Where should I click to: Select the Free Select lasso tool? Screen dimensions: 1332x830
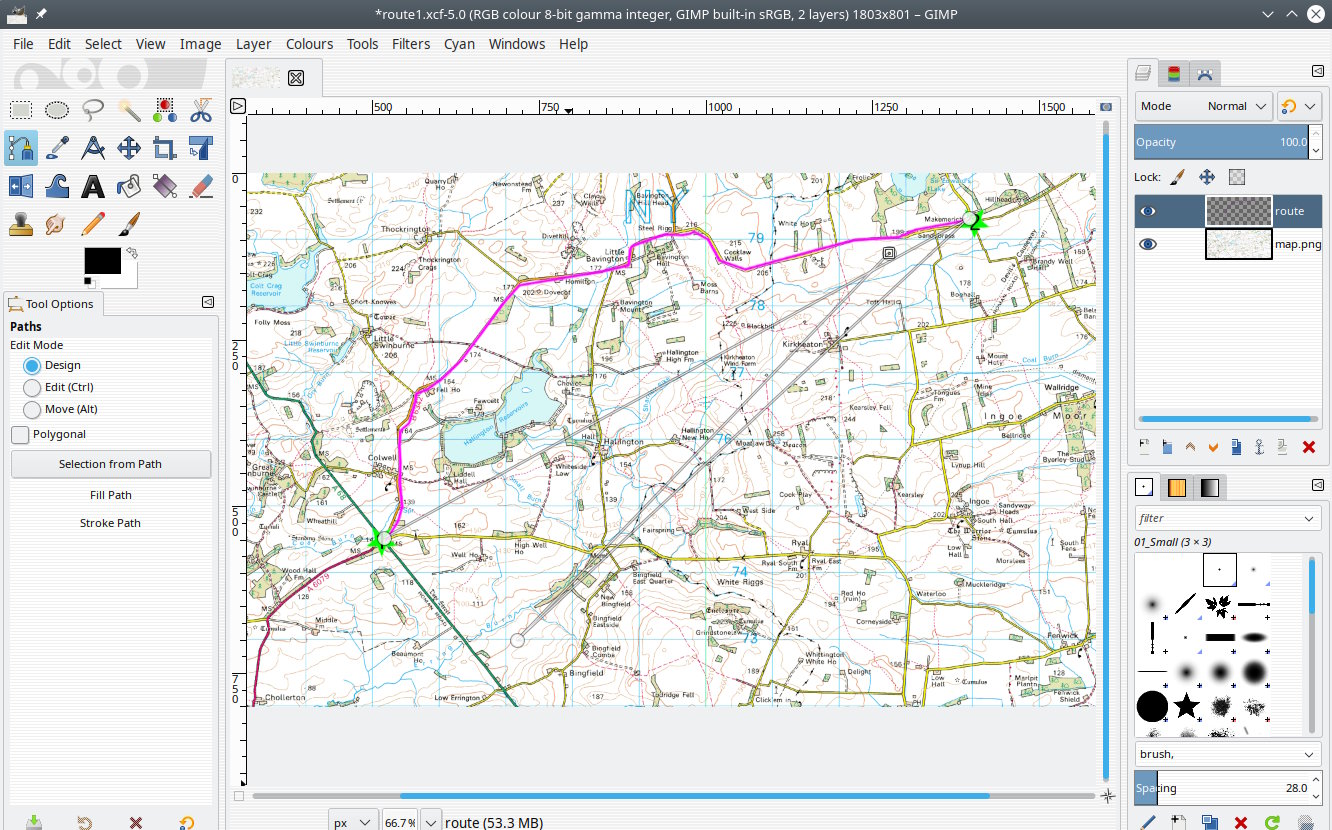pyautogui.click(x=93, y=110)
